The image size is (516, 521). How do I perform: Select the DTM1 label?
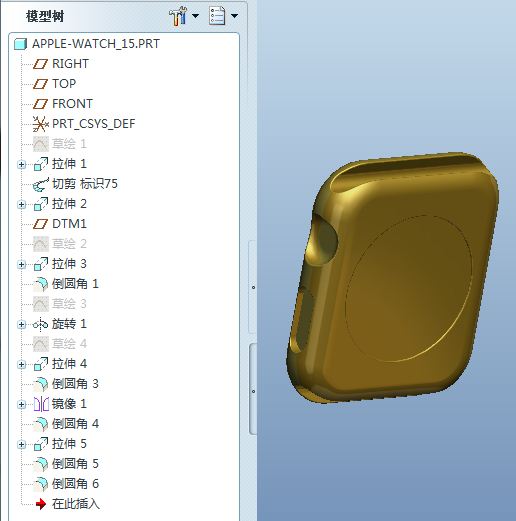click(x=69, y=224)
